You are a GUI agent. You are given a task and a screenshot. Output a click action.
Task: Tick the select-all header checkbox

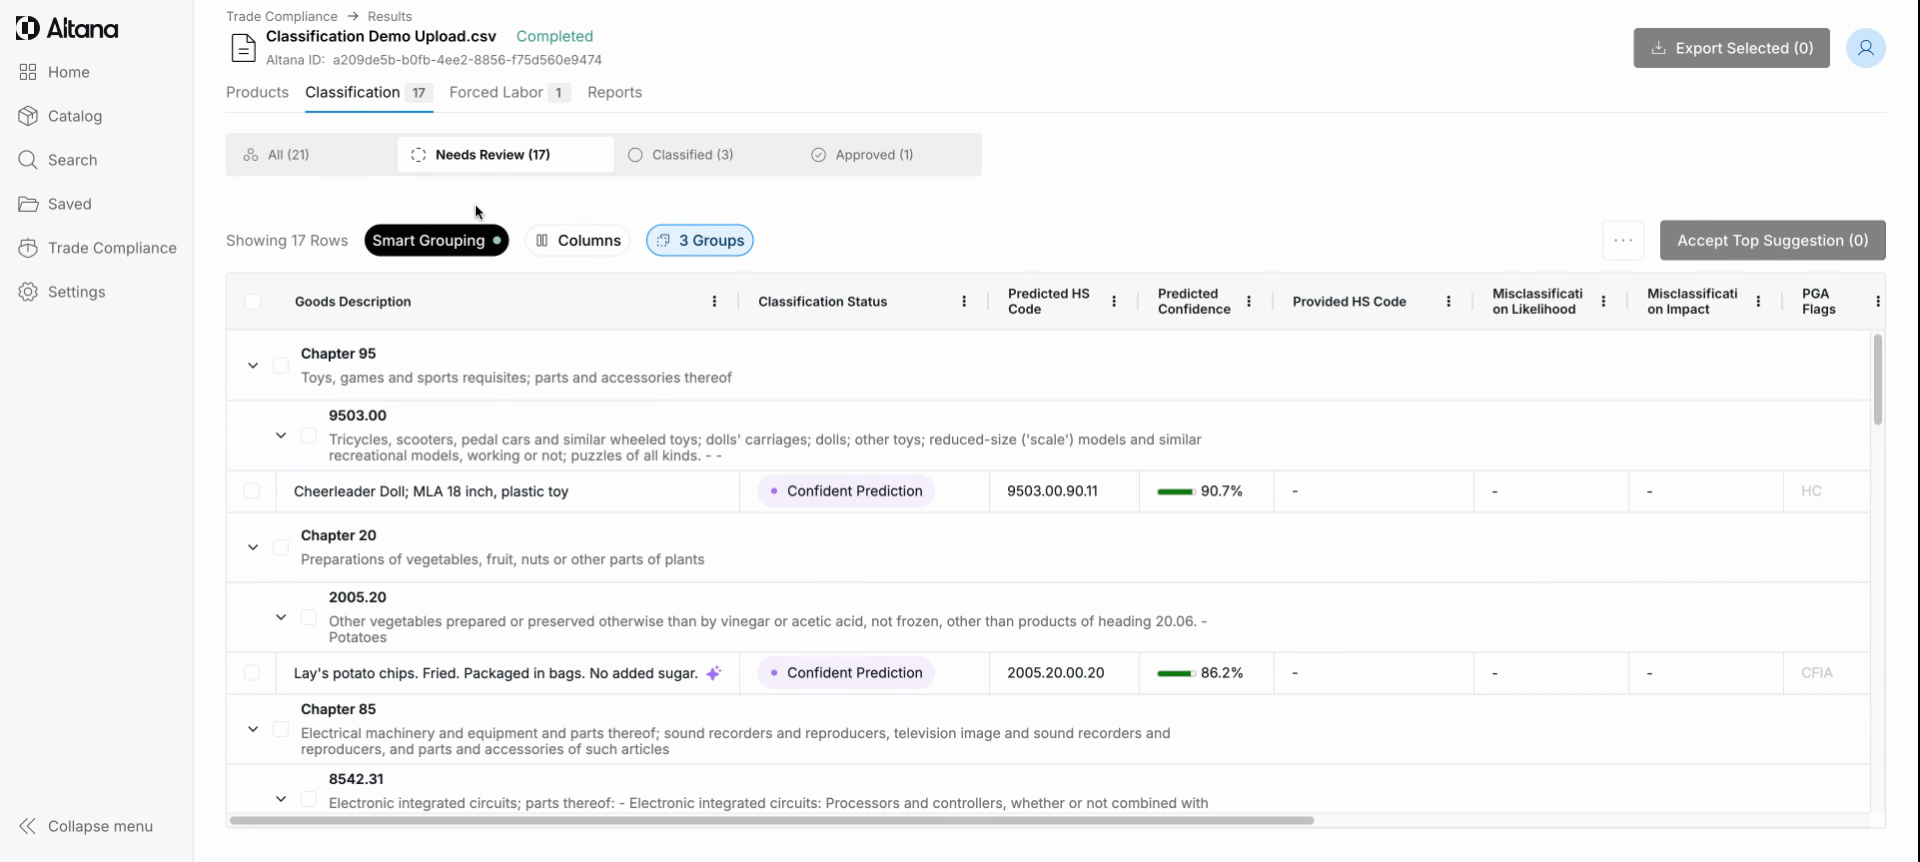[253, 302]
